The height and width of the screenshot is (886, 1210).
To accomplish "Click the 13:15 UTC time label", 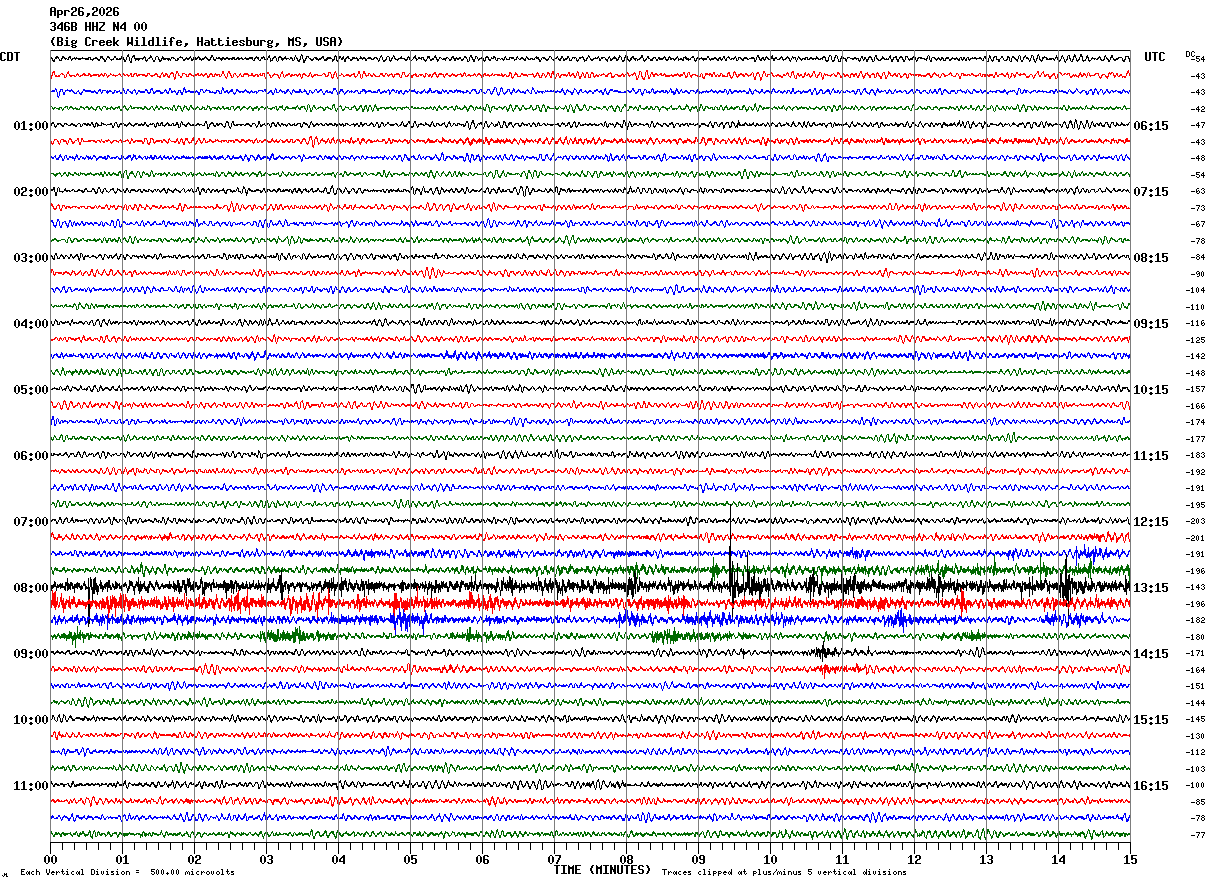I will coord(1151,588).
